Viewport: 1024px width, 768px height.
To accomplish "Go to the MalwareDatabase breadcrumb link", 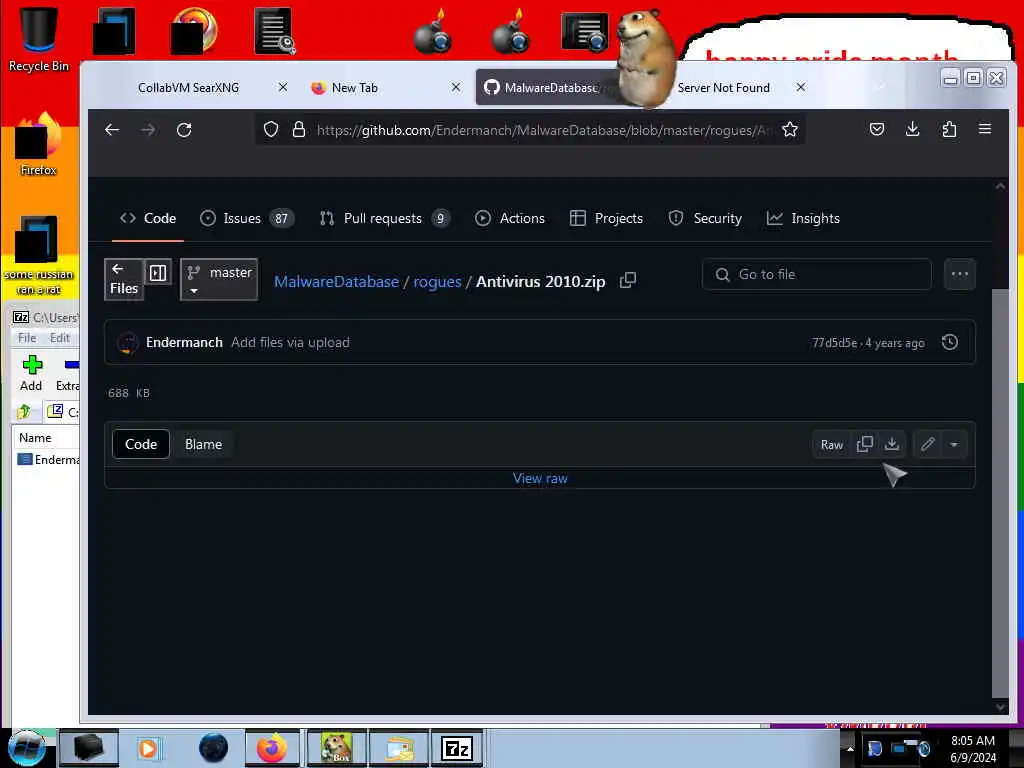I will click(336, 281).
